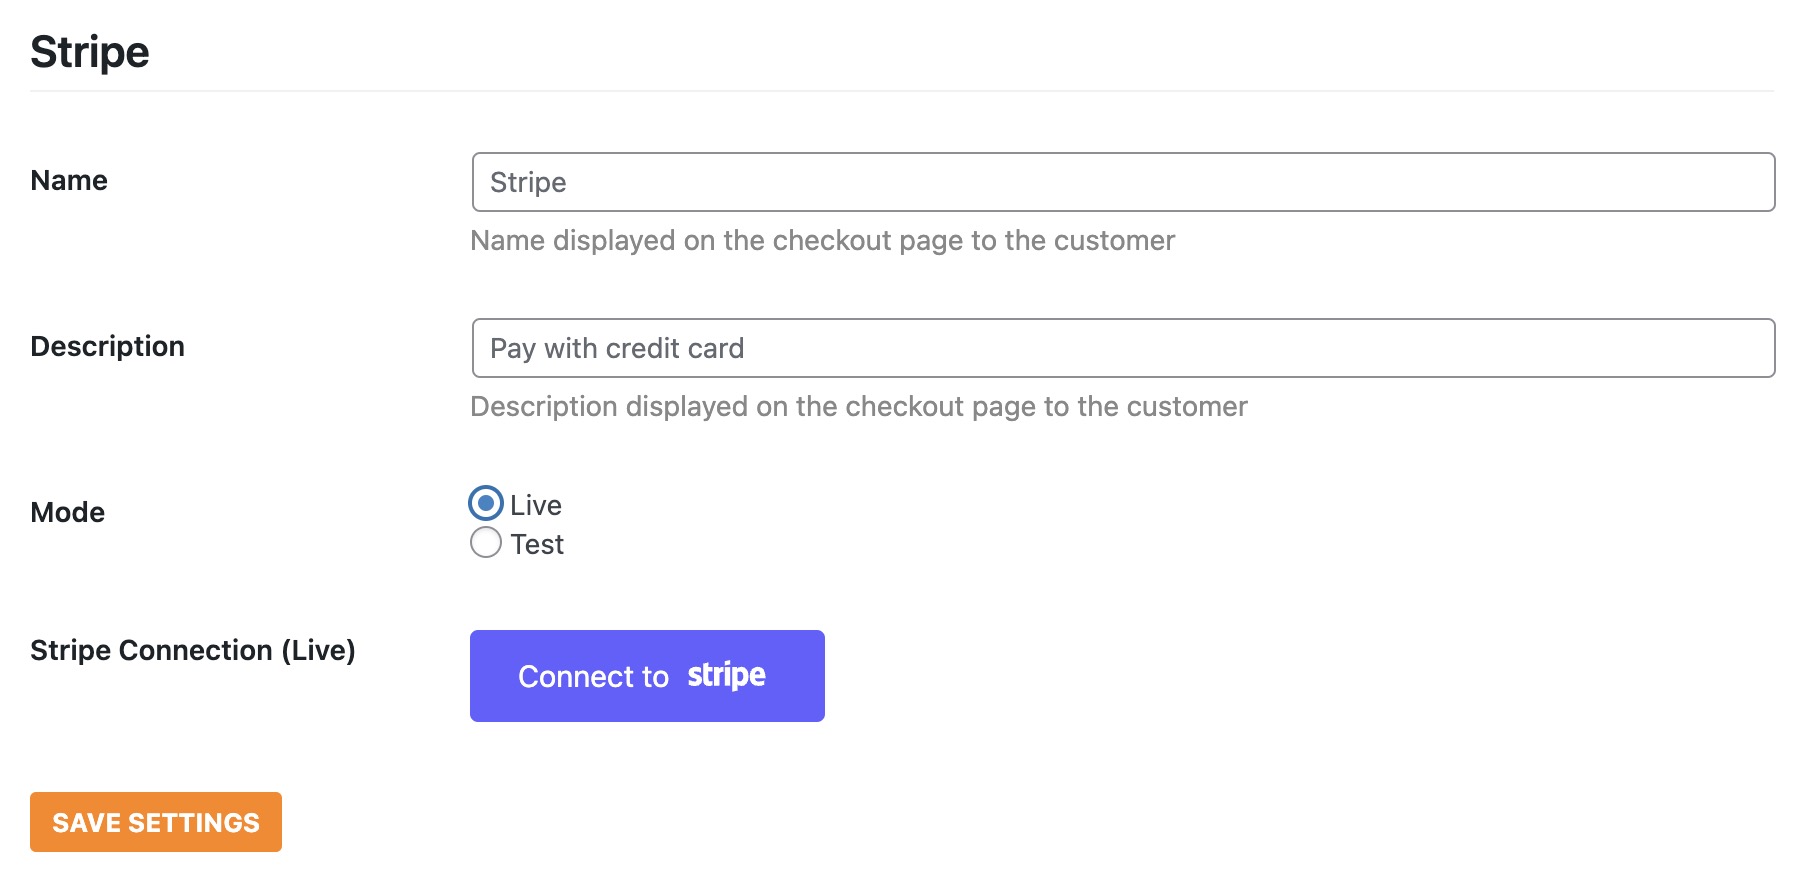Click the Stripe Connection (Live) label
1808x896 pixels.
(194, 650)
